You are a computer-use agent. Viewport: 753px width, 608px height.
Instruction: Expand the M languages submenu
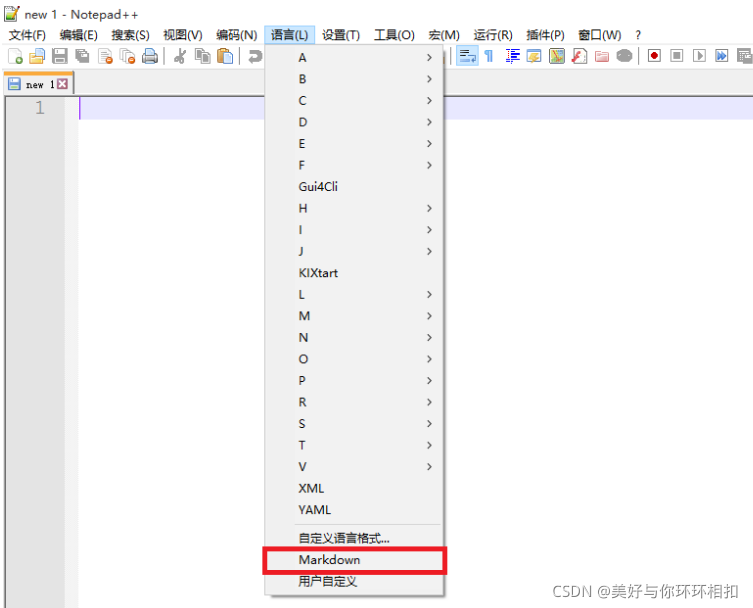click(x=354, y=316)
